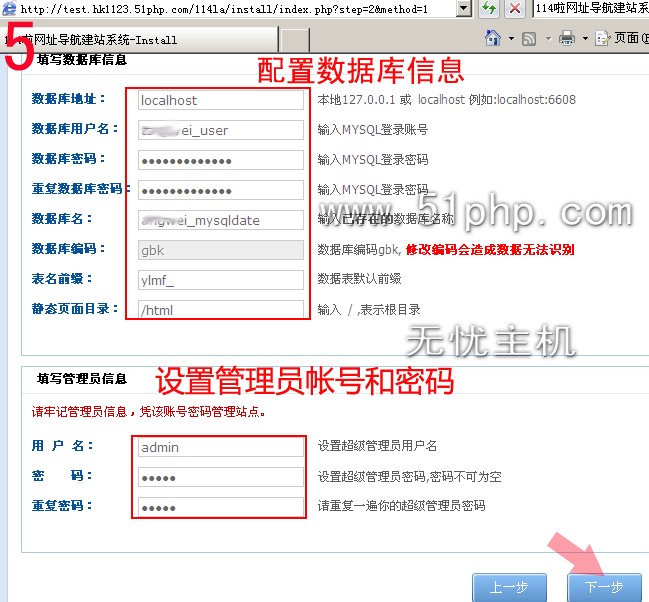This screenshot has width=649, height=602.
Task: Click the printer icon
Action: pyautogui.click(x=567, y=39)
